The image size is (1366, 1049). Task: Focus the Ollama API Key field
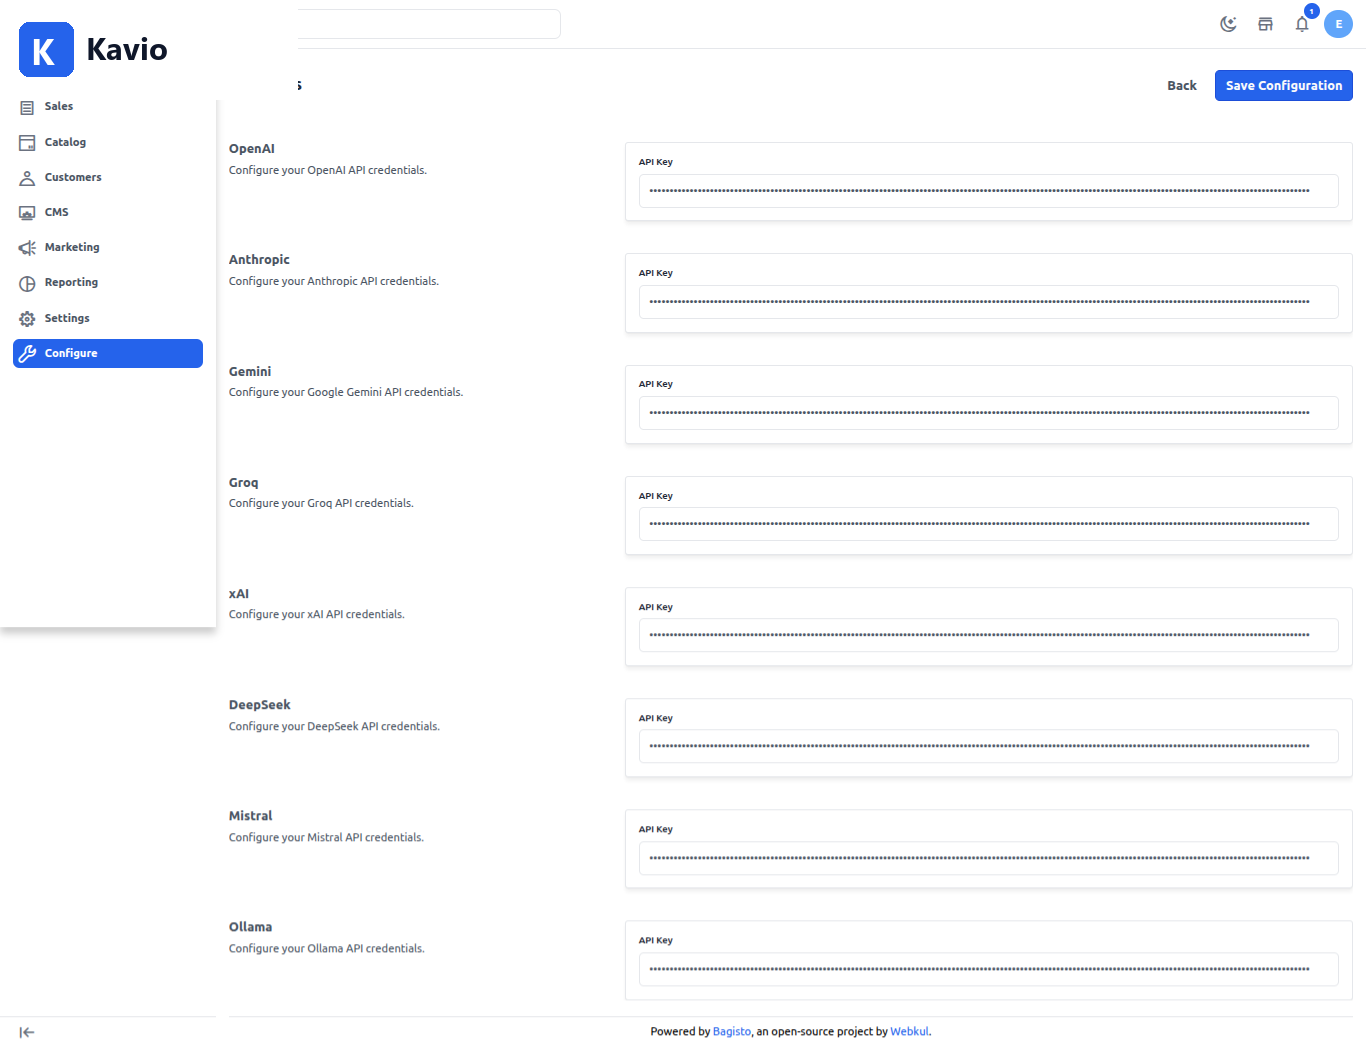tap(988, 969)
